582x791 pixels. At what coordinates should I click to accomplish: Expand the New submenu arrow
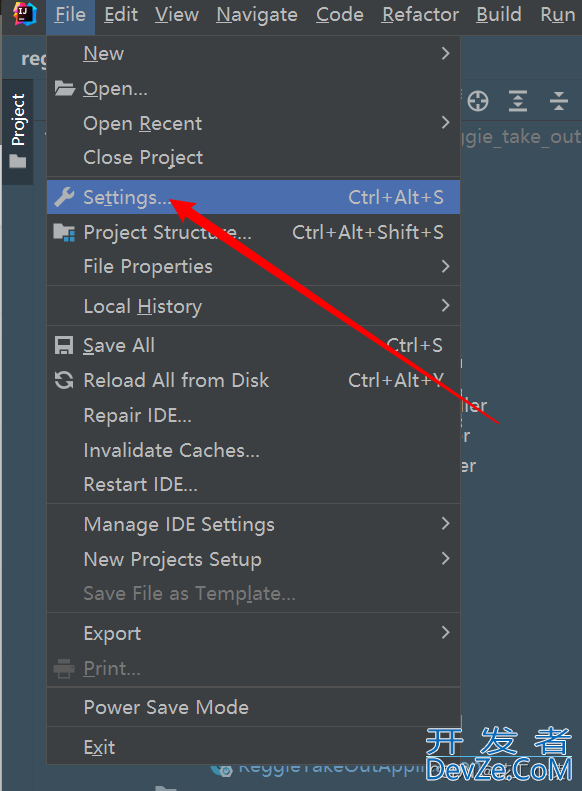tap(445, 53)
